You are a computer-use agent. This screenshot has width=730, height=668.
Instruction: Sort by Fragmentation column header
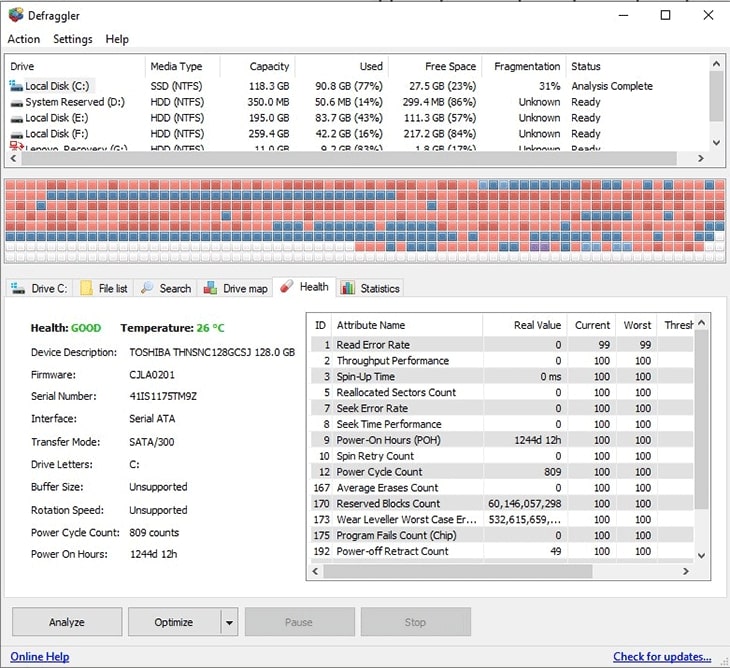526,66
